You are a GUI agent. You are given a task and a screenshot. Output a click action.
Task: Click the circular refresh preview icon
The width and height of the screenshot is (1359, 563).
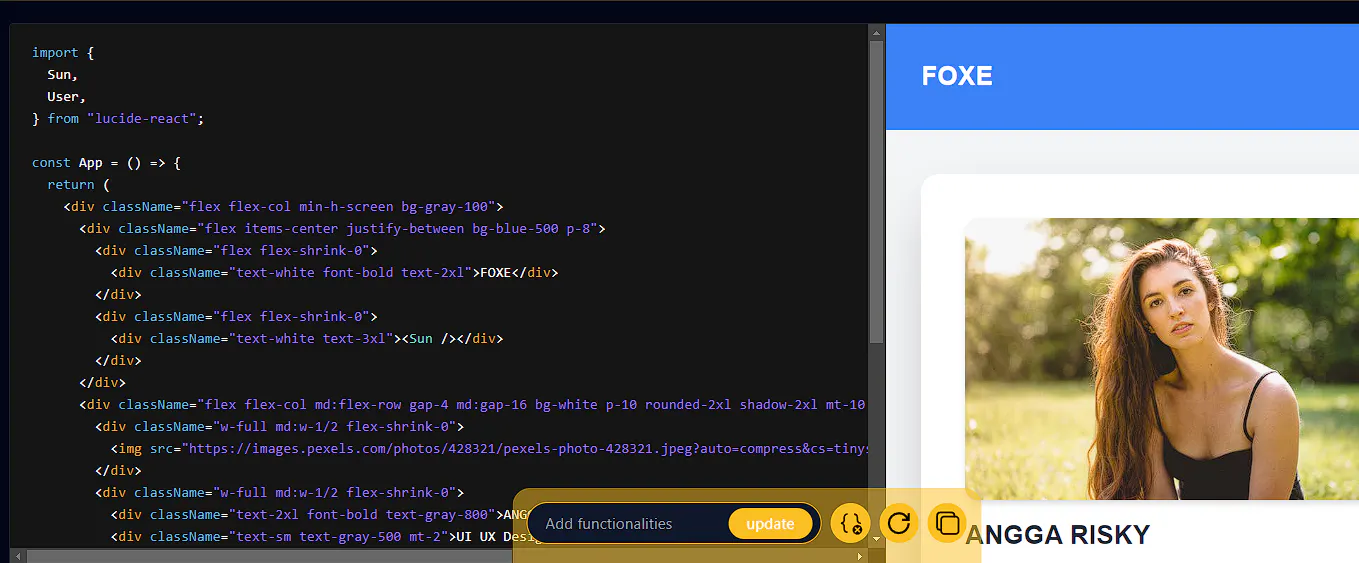click(x=899, y=523)
